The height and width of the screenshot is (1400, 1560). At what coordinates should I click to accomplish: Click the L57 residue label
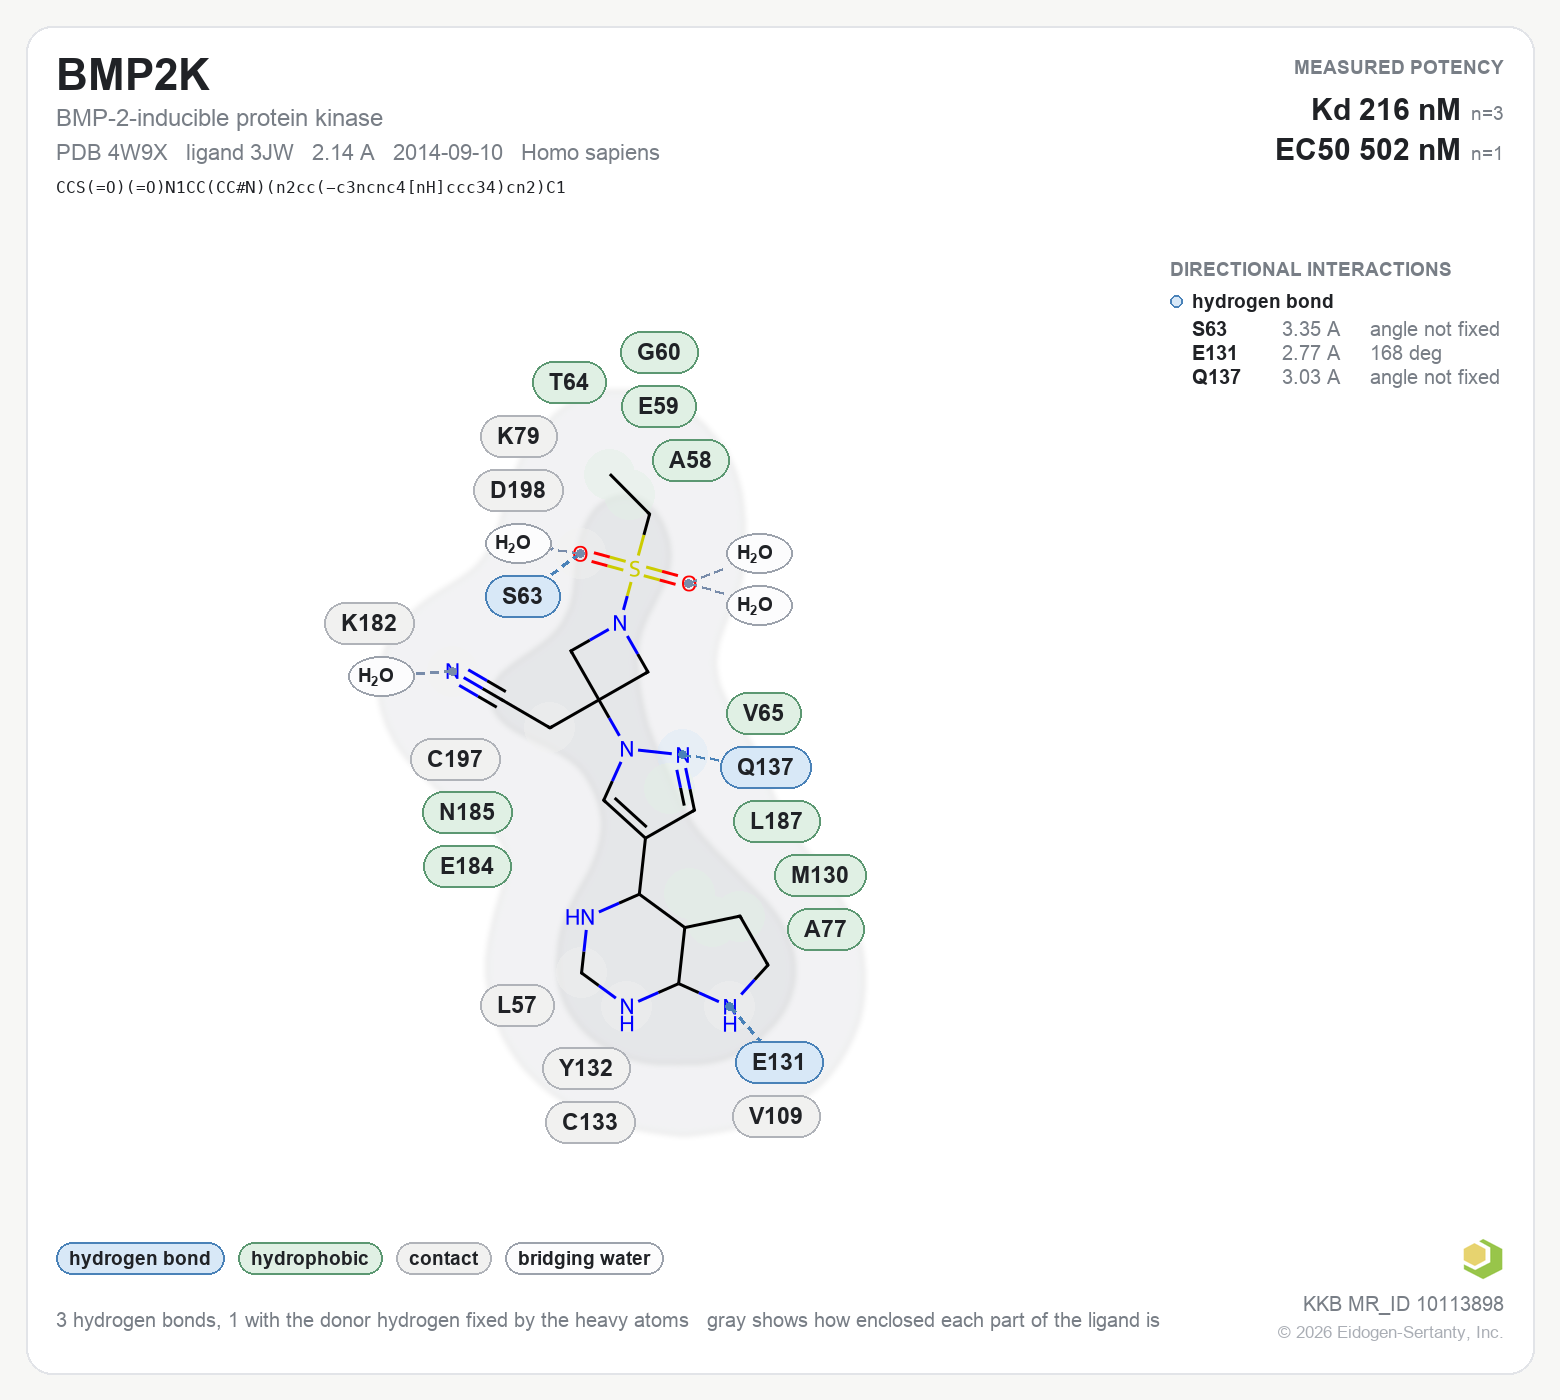point(517,1005)
